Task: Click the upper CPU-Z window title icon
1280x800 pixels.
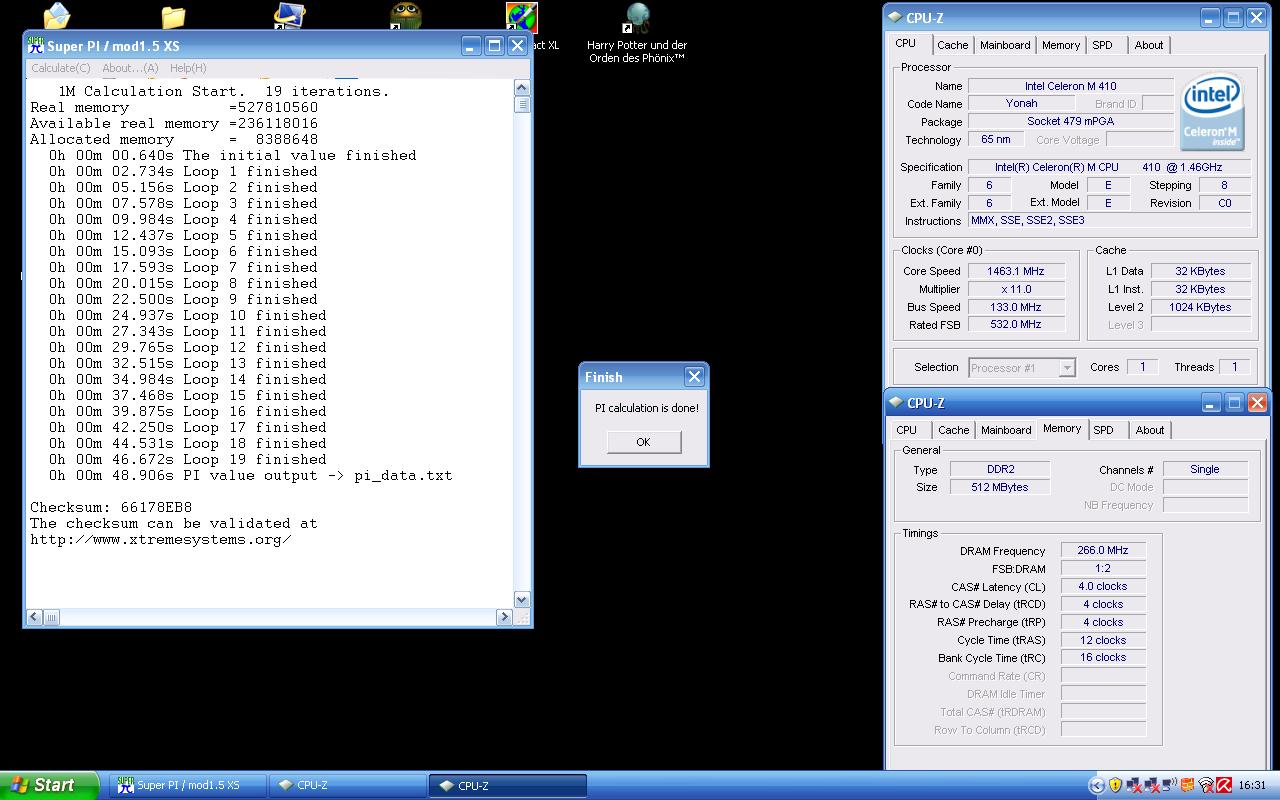Action: pyautogui.click(x=895, y=17)
